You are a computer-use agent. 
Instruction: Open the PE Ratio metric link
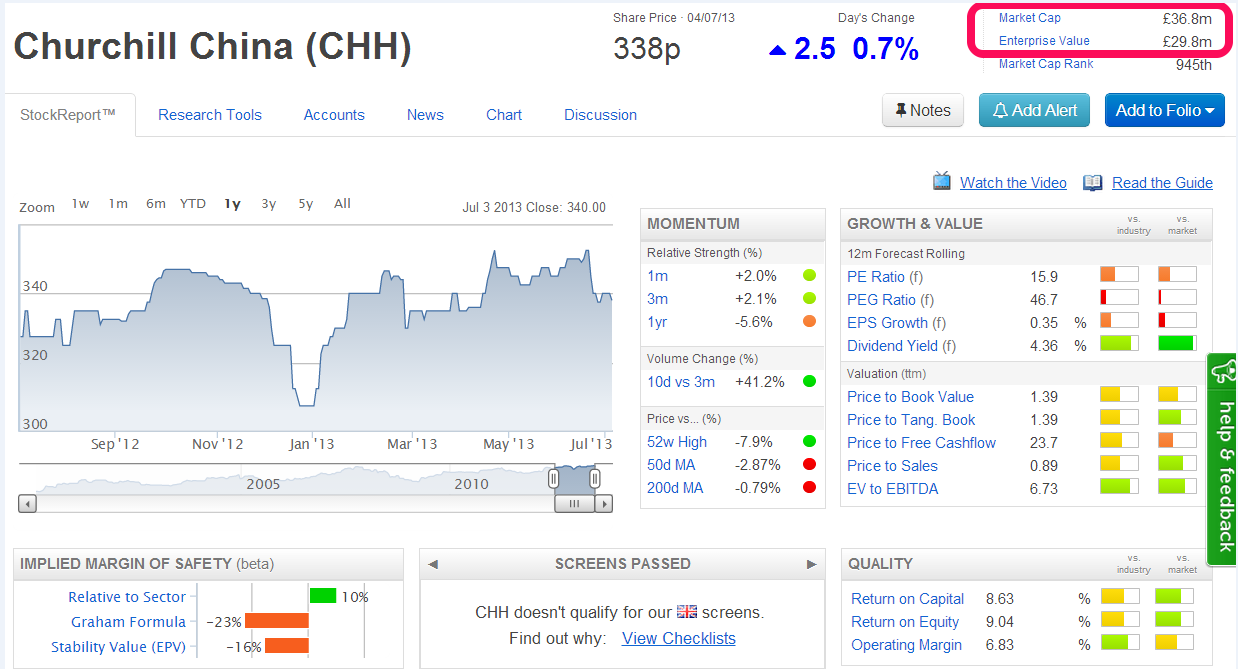[x=876, y=277]
